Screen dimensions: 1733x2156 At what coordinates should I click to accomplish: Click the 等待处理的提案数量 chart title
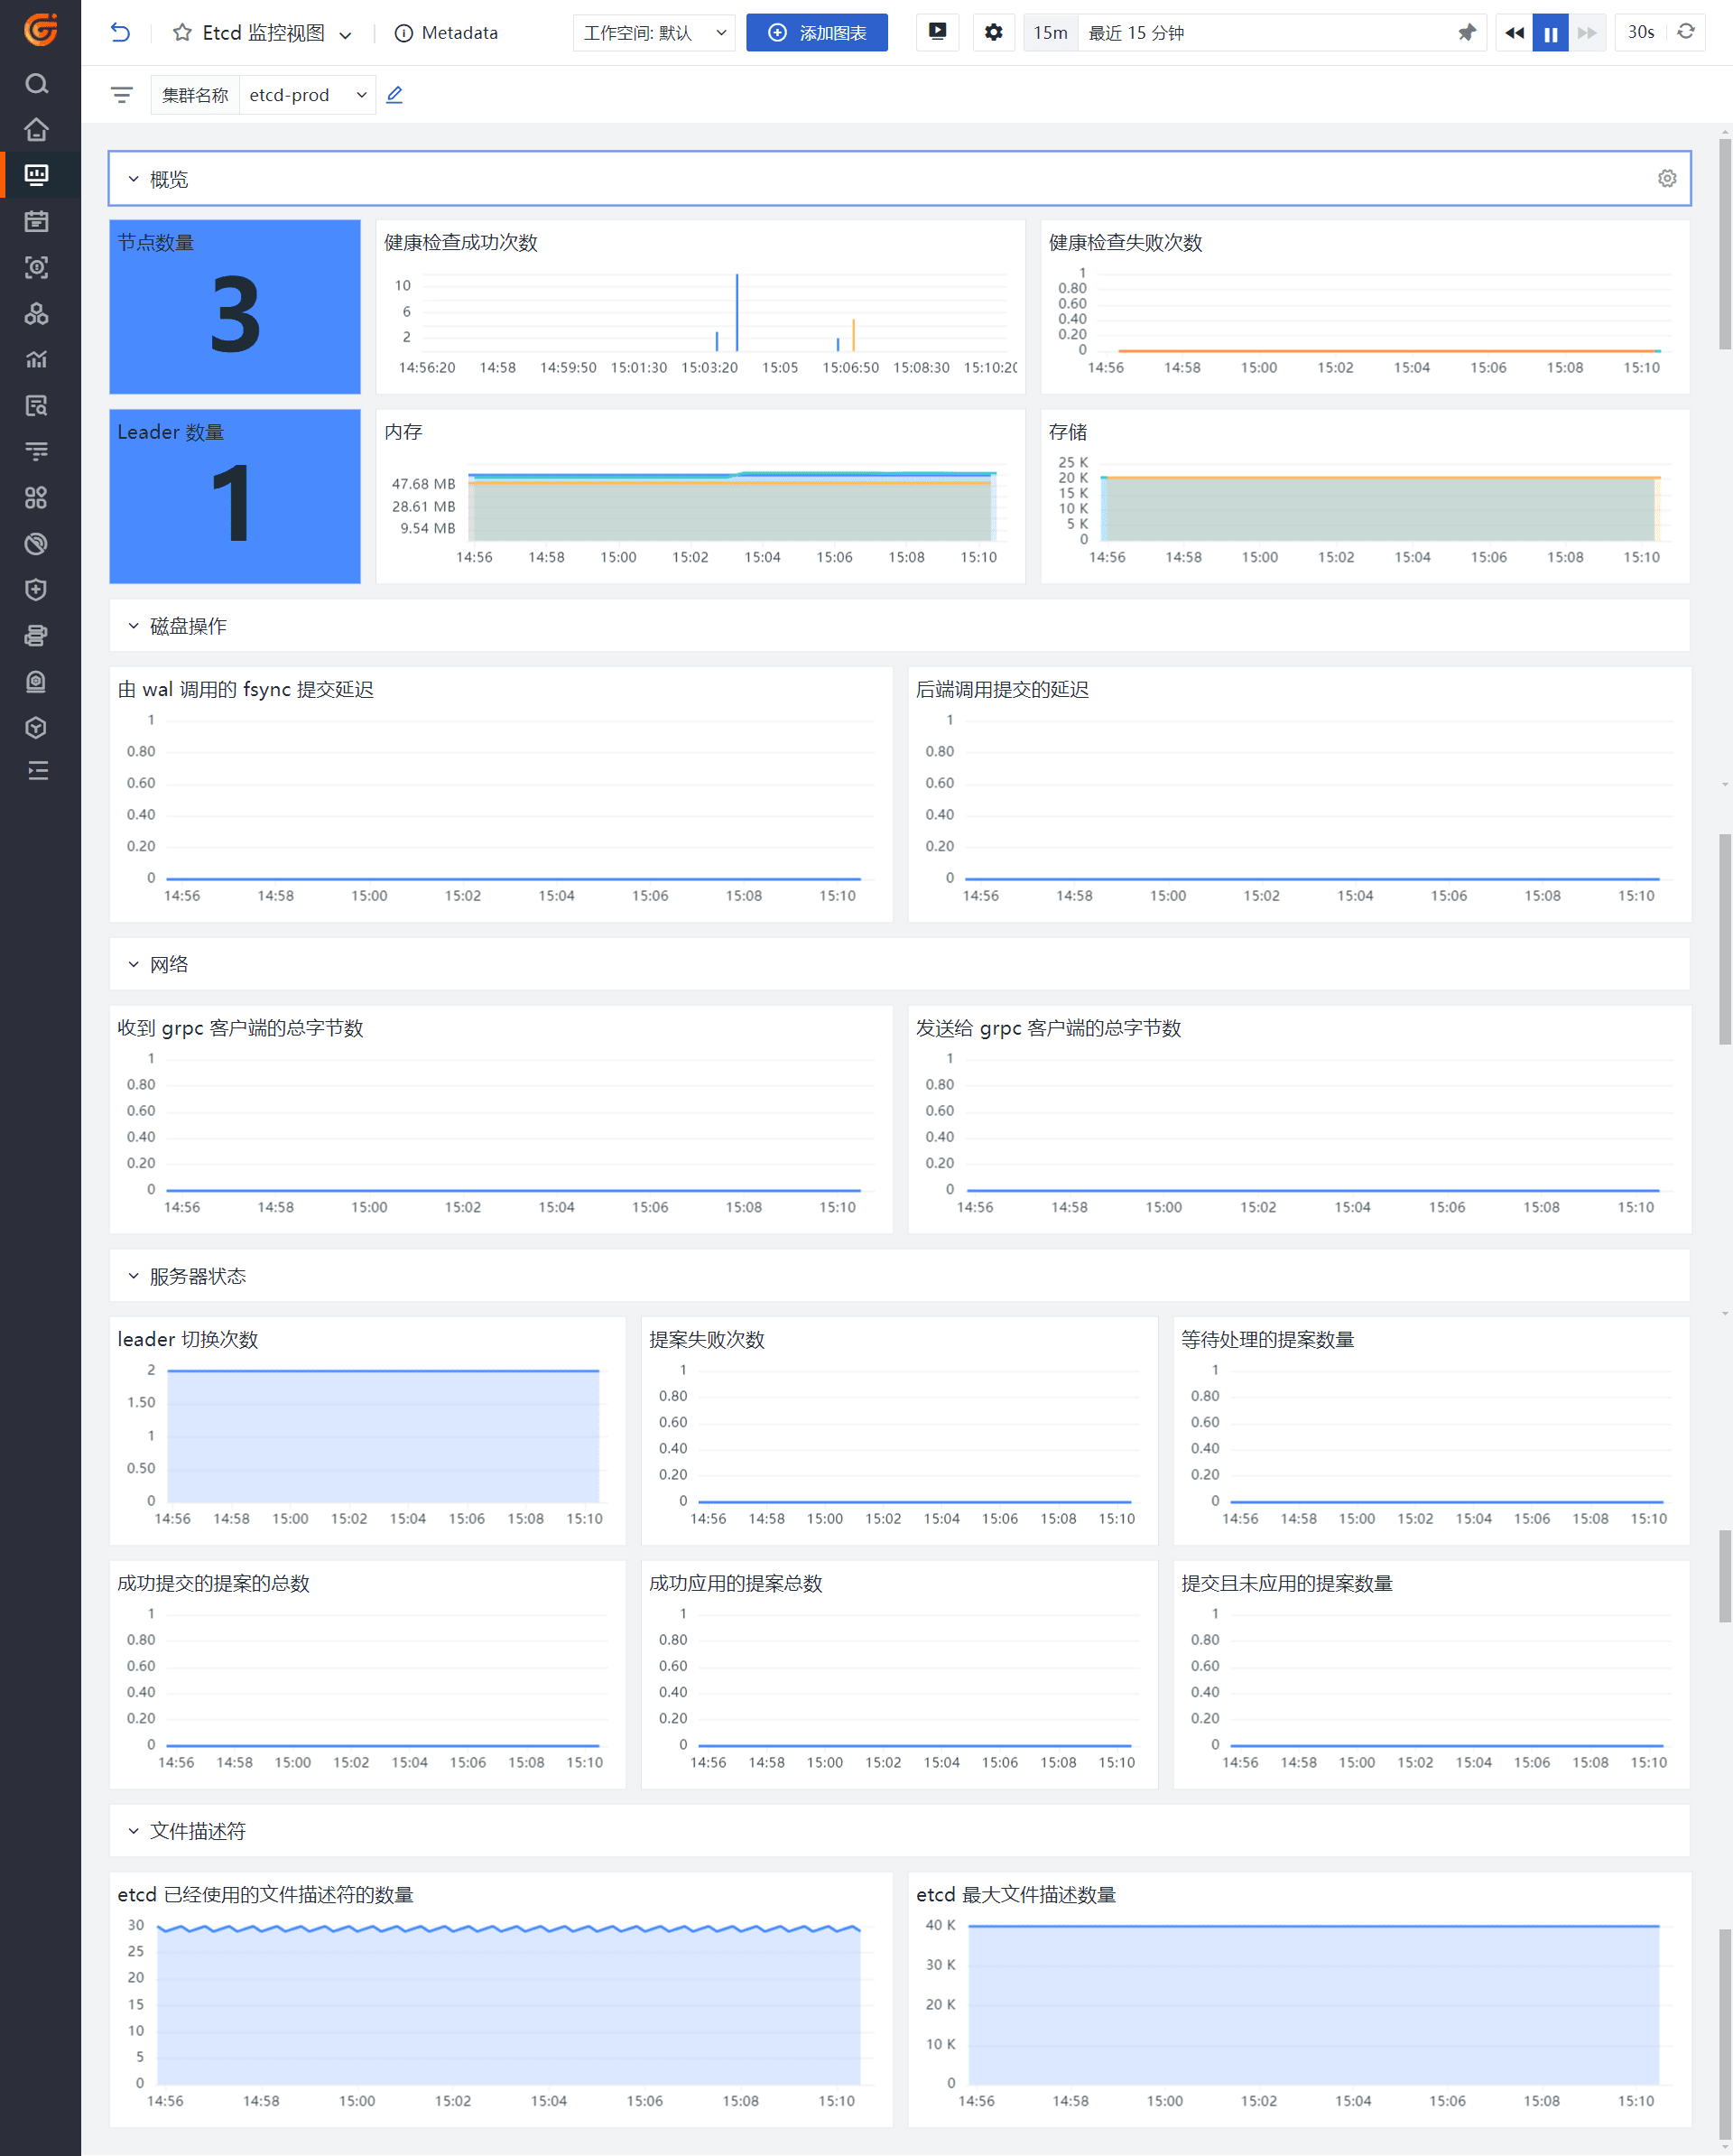click(1267, 1339)
